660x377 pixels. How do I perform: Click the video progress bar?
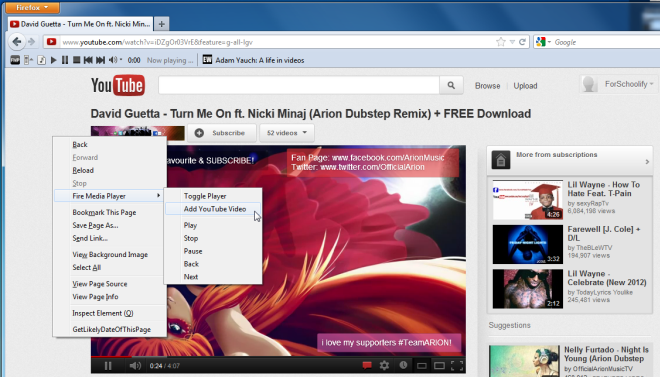click(278, 356)
